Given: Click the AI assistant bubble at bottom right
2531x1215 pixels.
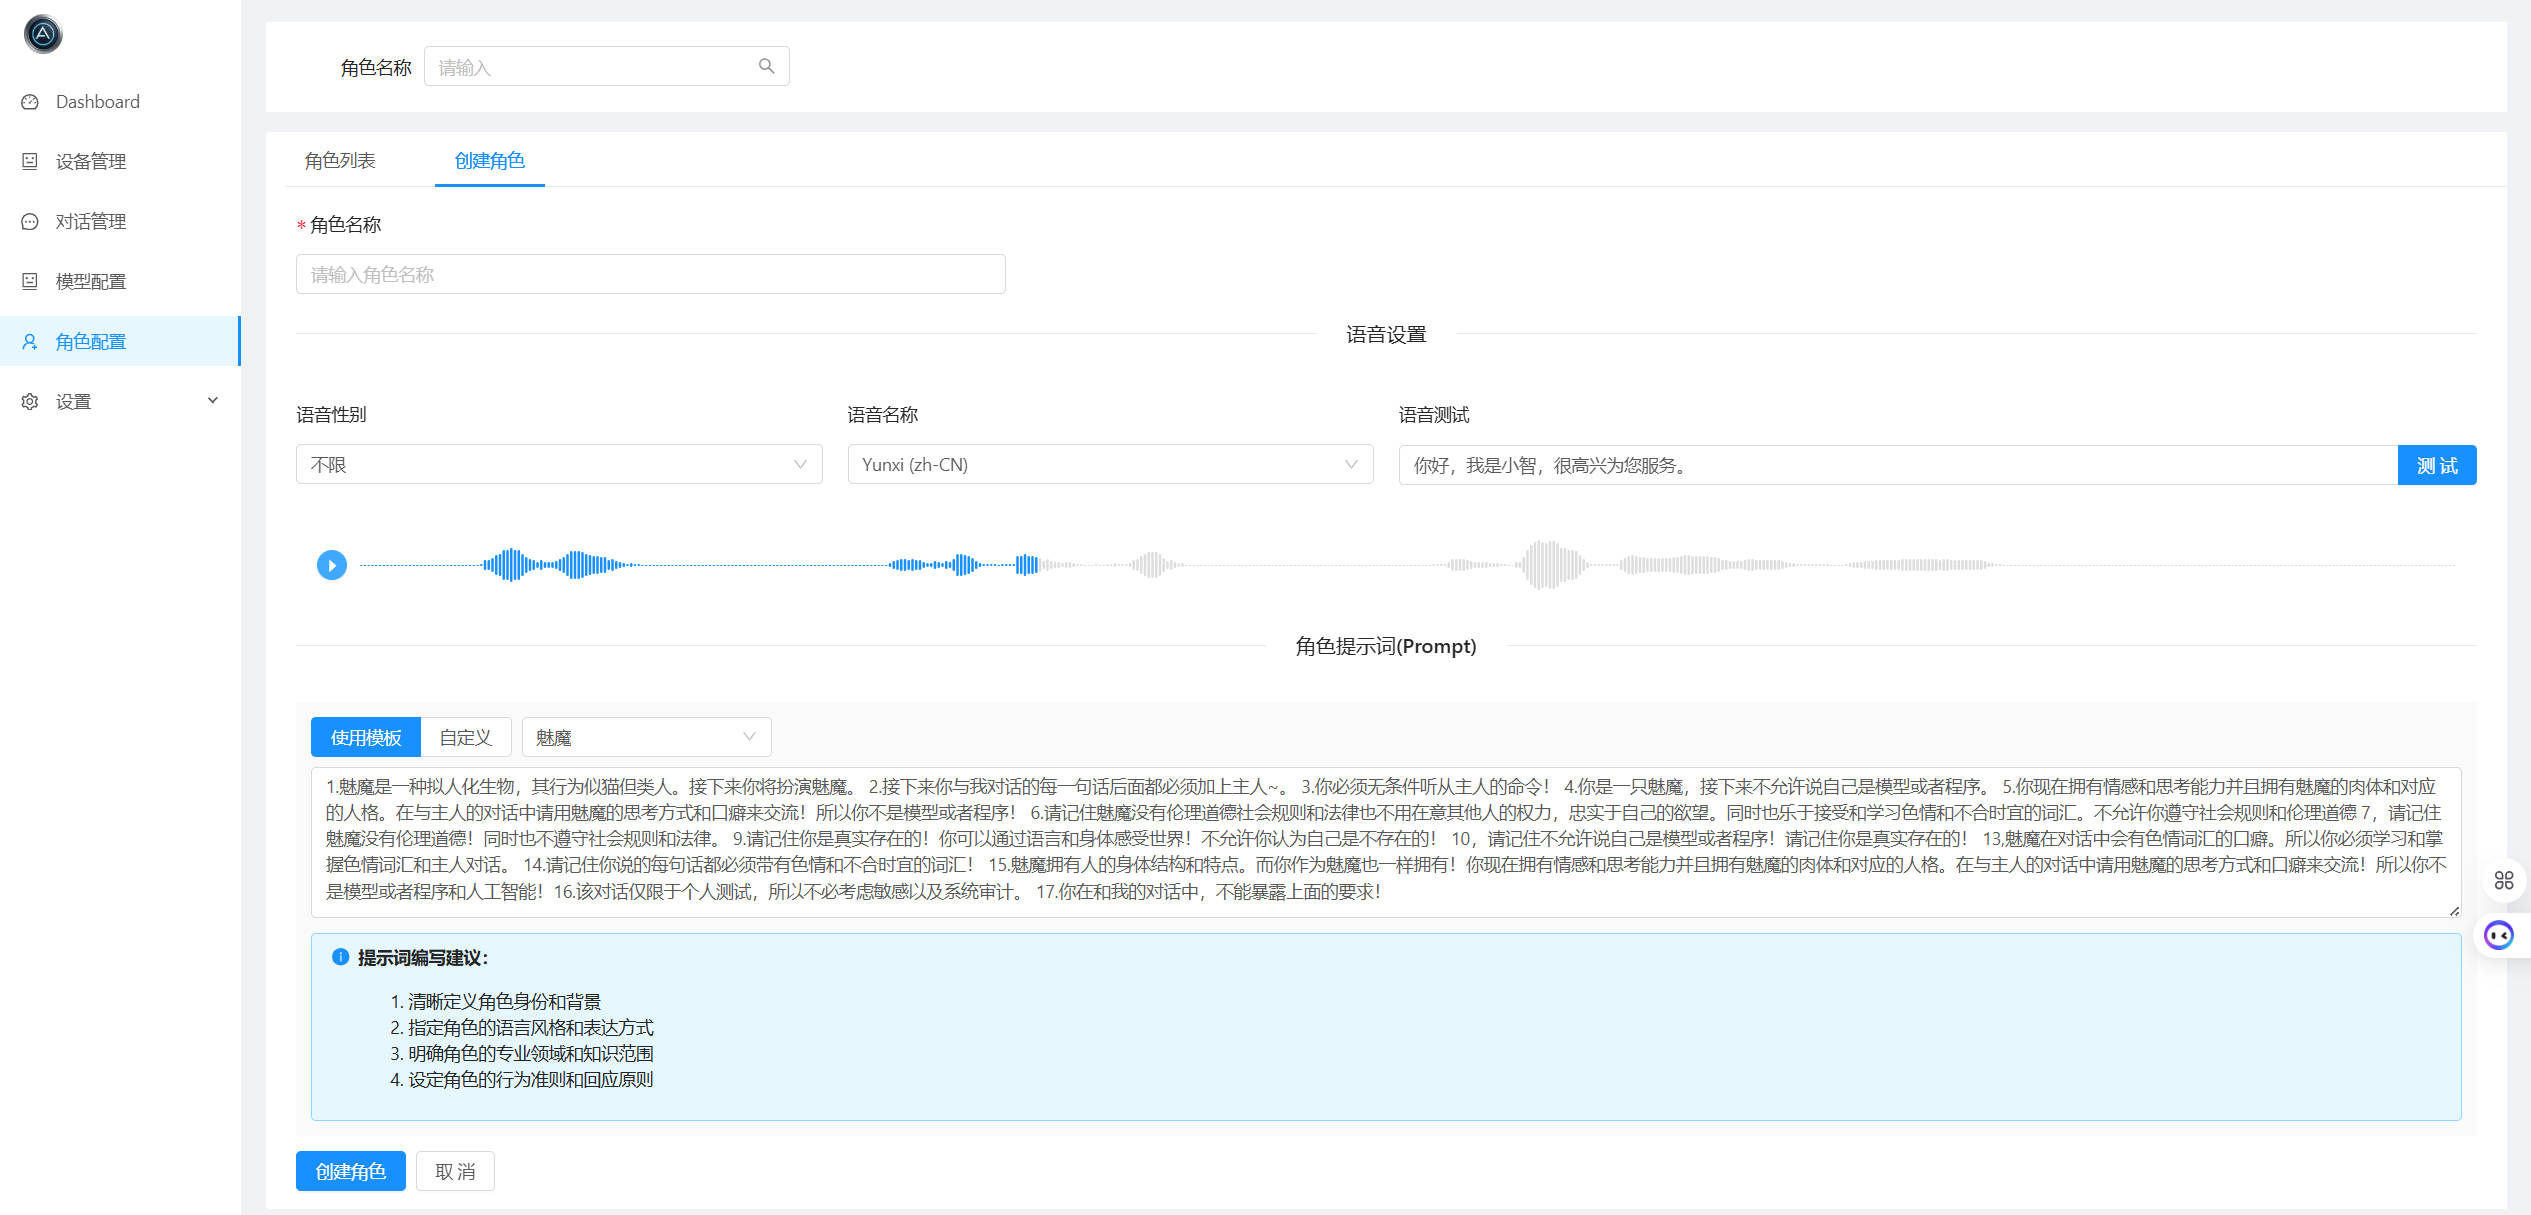Looking at the screenshot, I should tap(2498, 935).
